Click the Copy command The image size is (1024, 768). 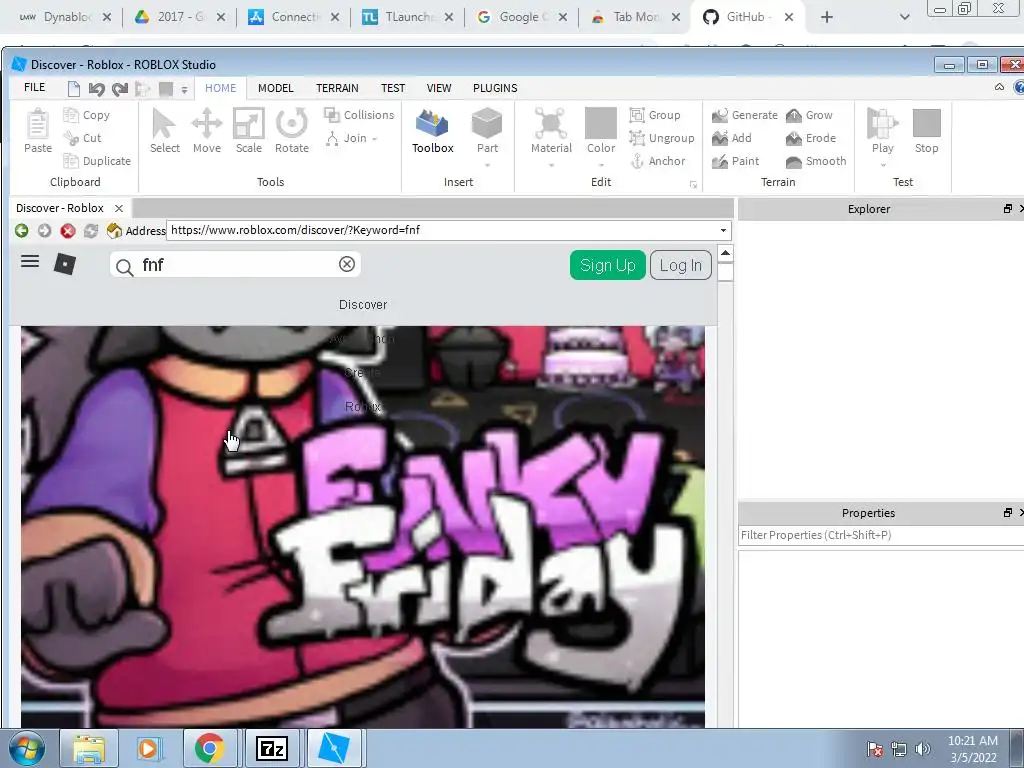[87, 115]
